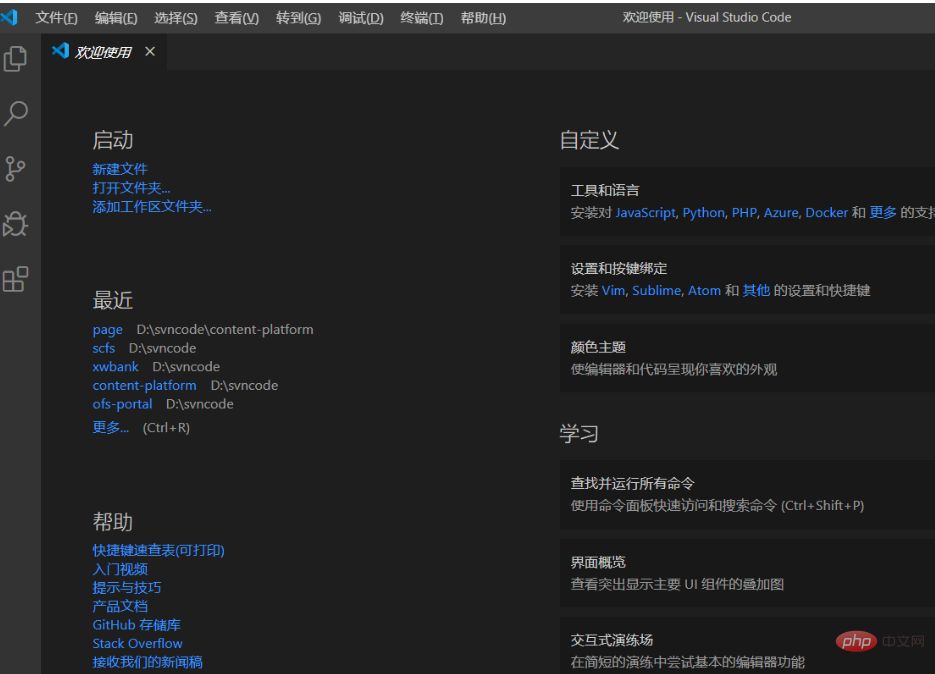
Task: Click the 打开文件夹... link
Action: (131, 188)
